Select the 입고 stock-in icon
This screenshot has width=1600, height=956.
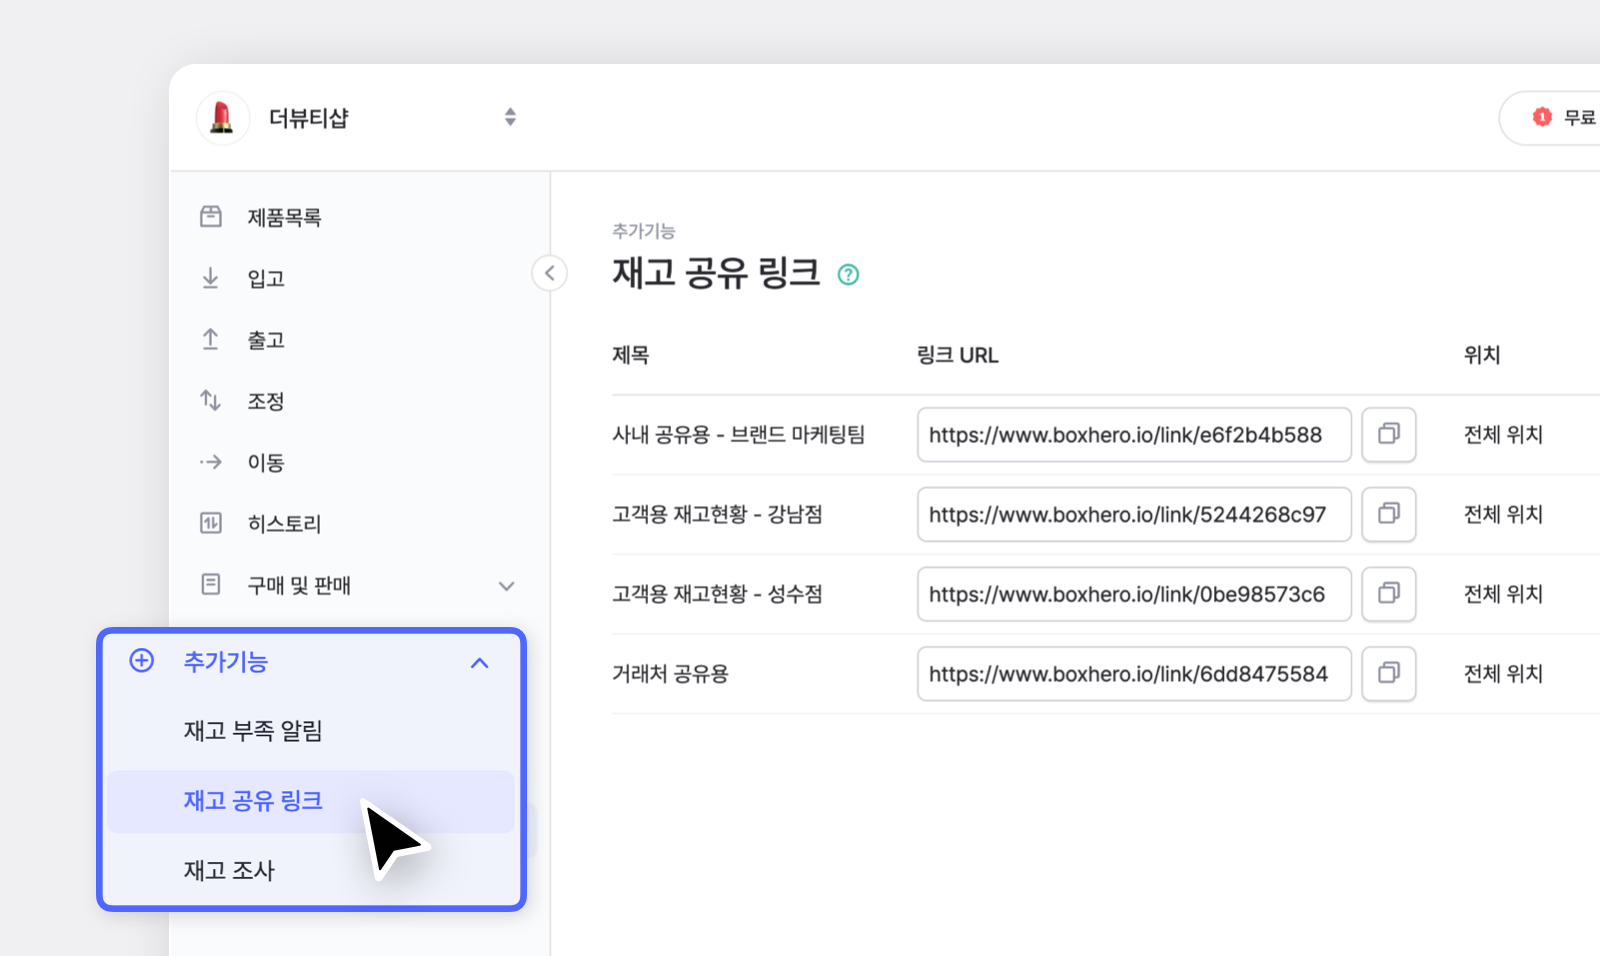(211, 277)
